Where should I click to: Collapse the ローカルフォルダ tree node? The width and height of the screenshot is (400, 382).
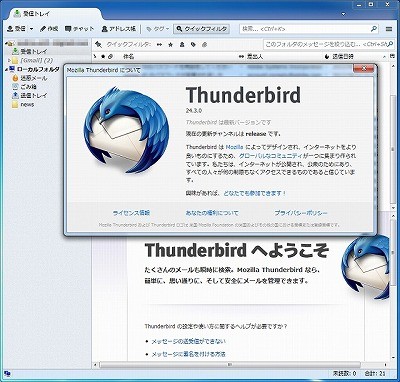[6, 69]
